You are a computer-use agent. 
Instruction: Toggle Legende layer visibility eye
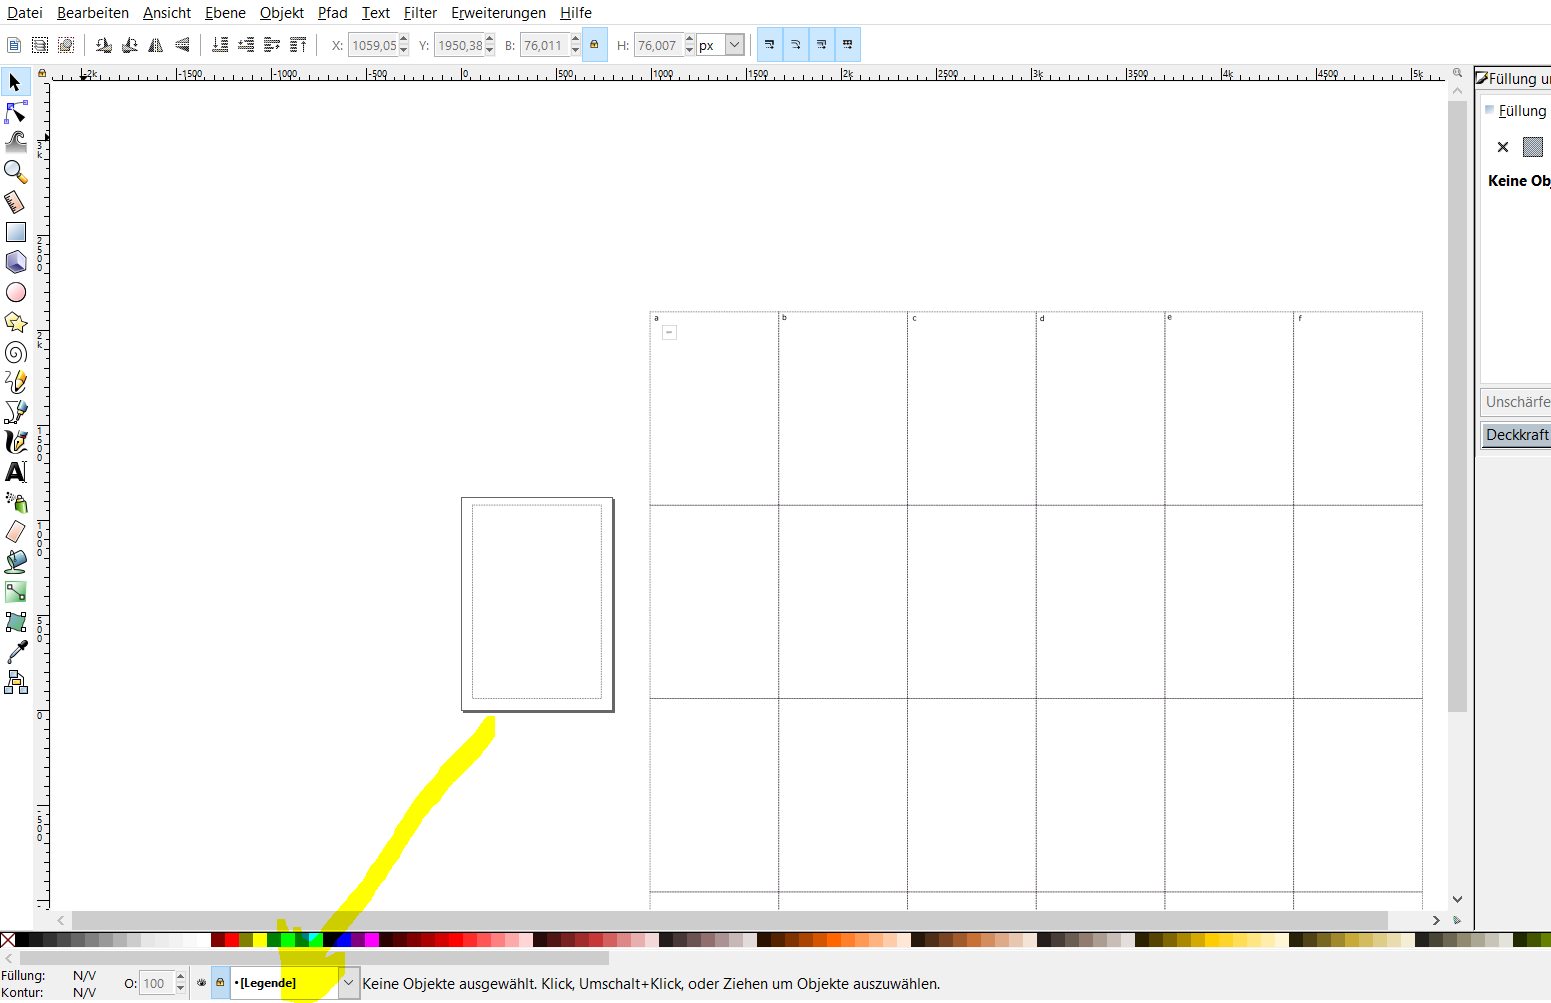[x=201, y=983]
